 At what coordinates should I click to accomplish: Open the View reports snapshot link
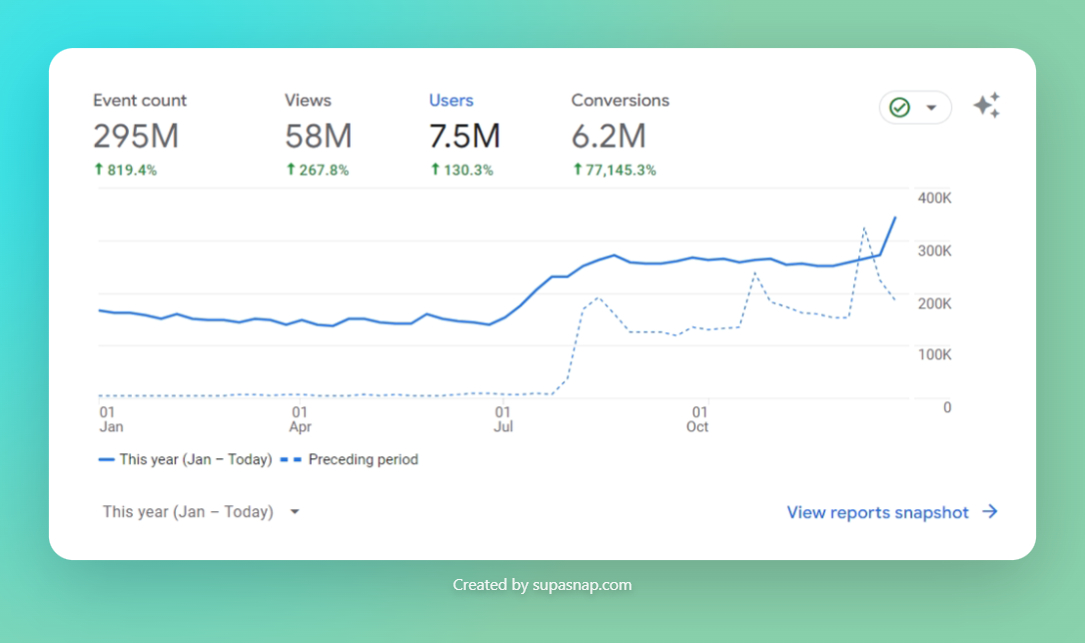click(877, 512)
